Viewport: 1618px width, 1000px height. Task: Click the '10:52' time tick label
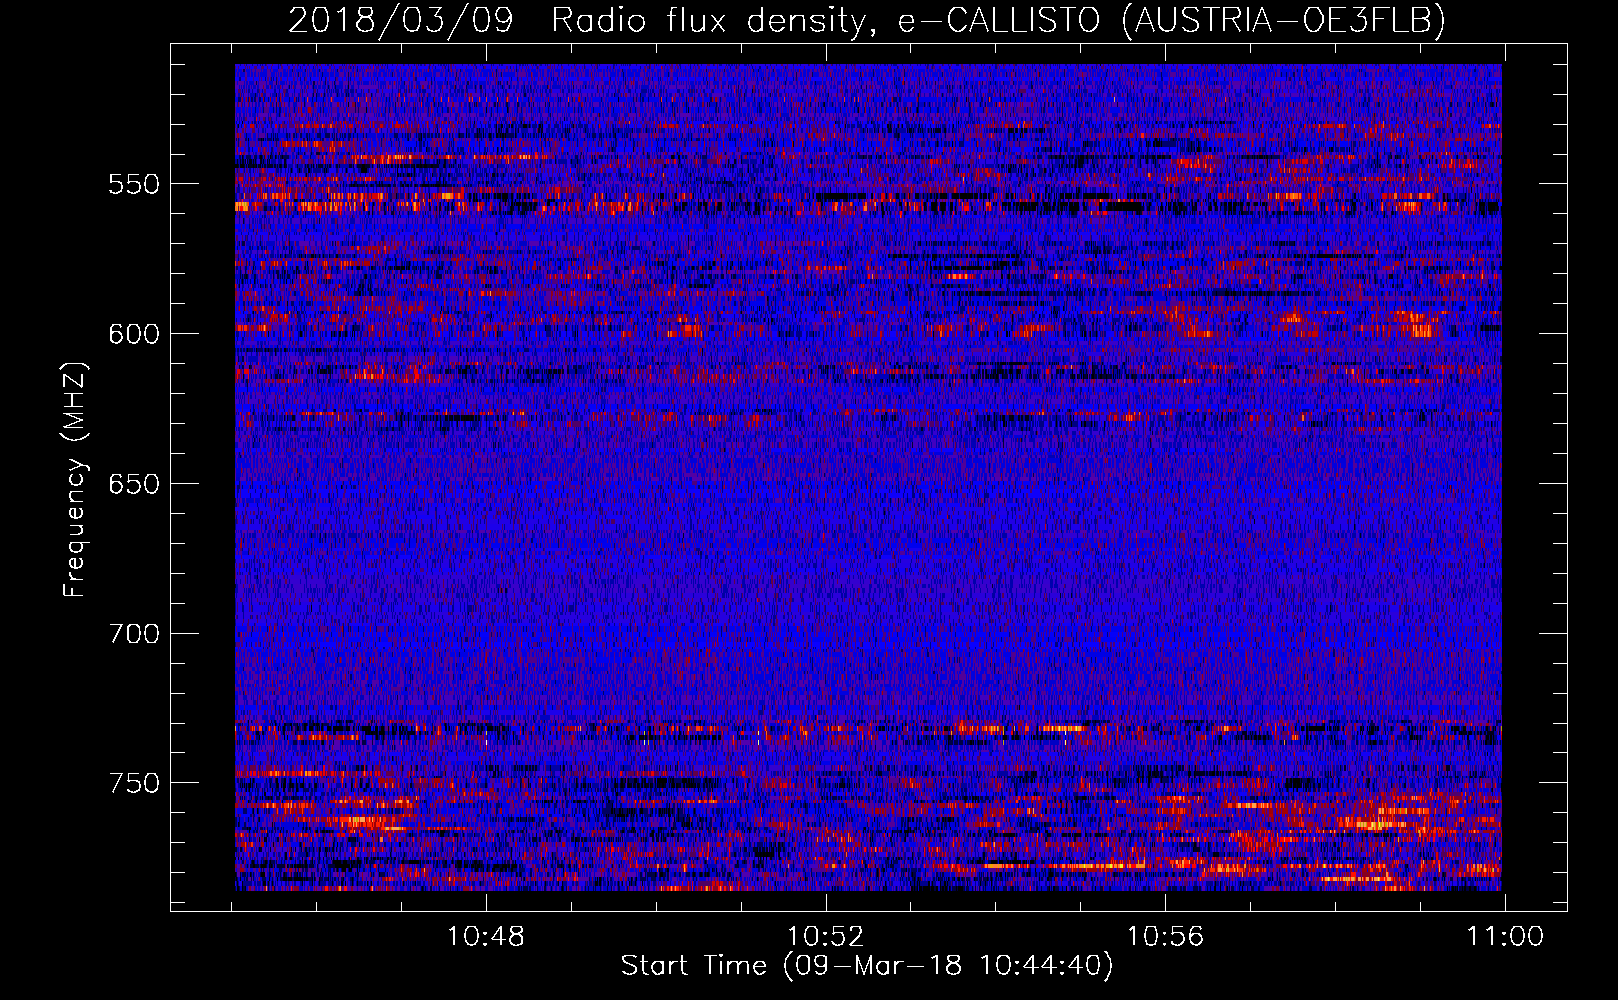click(x=825, y=937)
